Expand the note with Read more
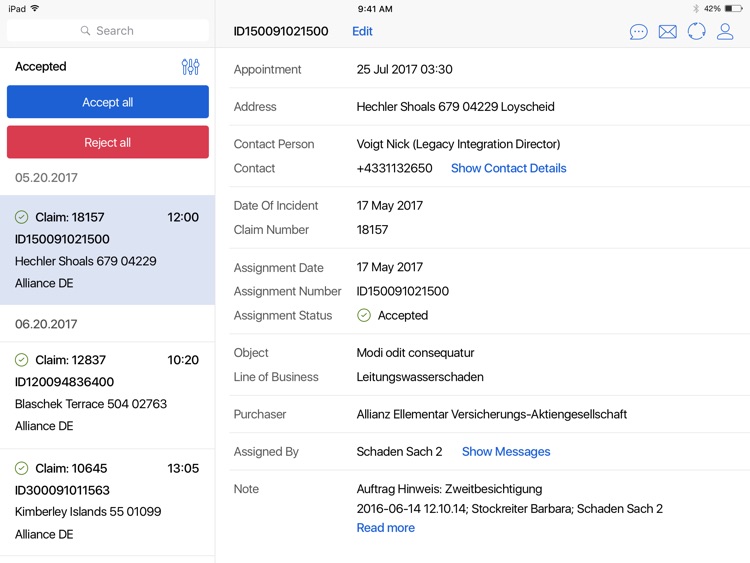Viewport: 750px width, 563px height. pos(385,528)
